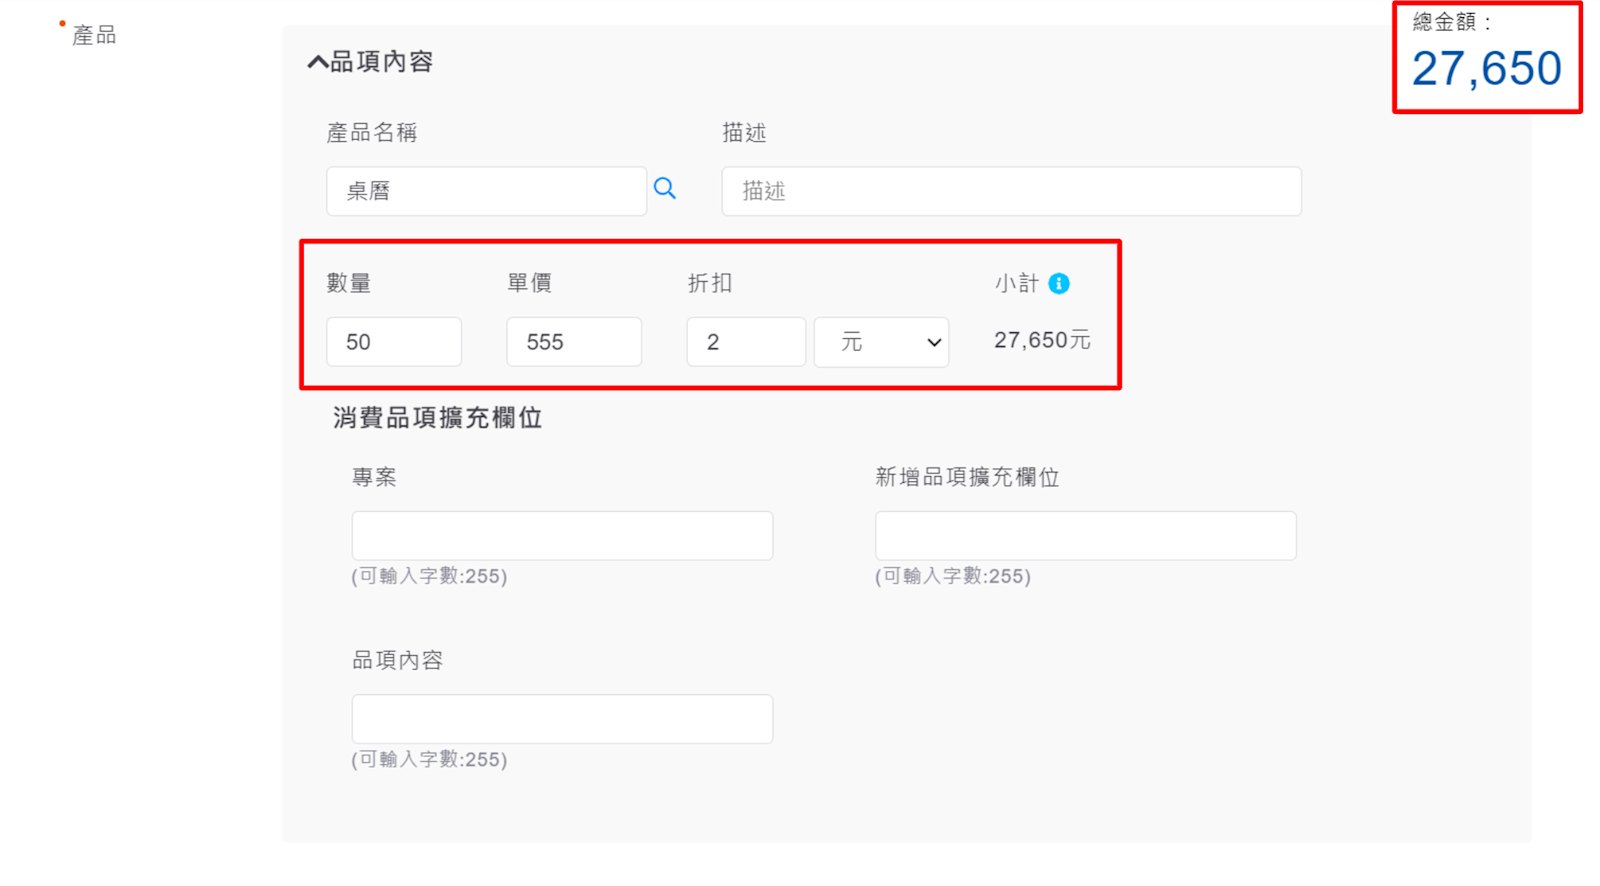Screen dimensions: 1600x886
Task: Click the 消費品項擴充欄位 section heading
Action: [437, 418]
